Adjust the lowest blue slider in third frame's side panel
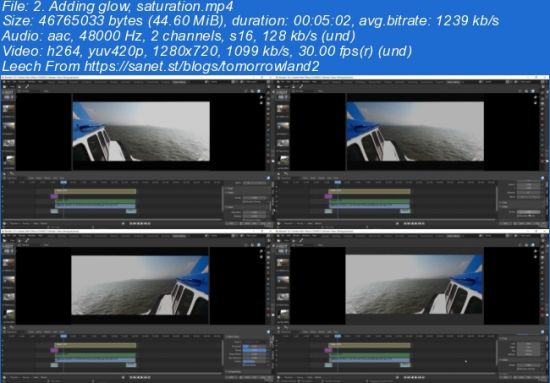This screenshot has height=383, width=550. pos(254,362)
